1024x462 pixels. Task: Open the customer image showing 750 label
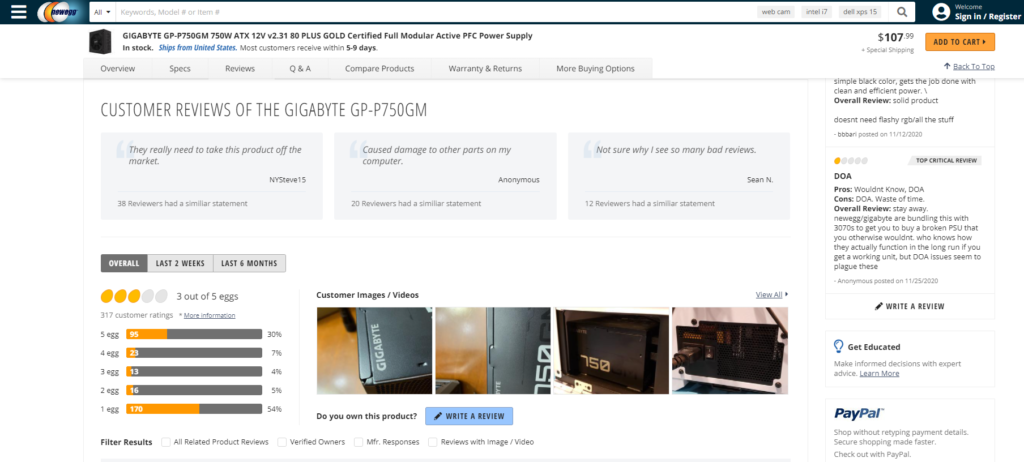[612, 351]
